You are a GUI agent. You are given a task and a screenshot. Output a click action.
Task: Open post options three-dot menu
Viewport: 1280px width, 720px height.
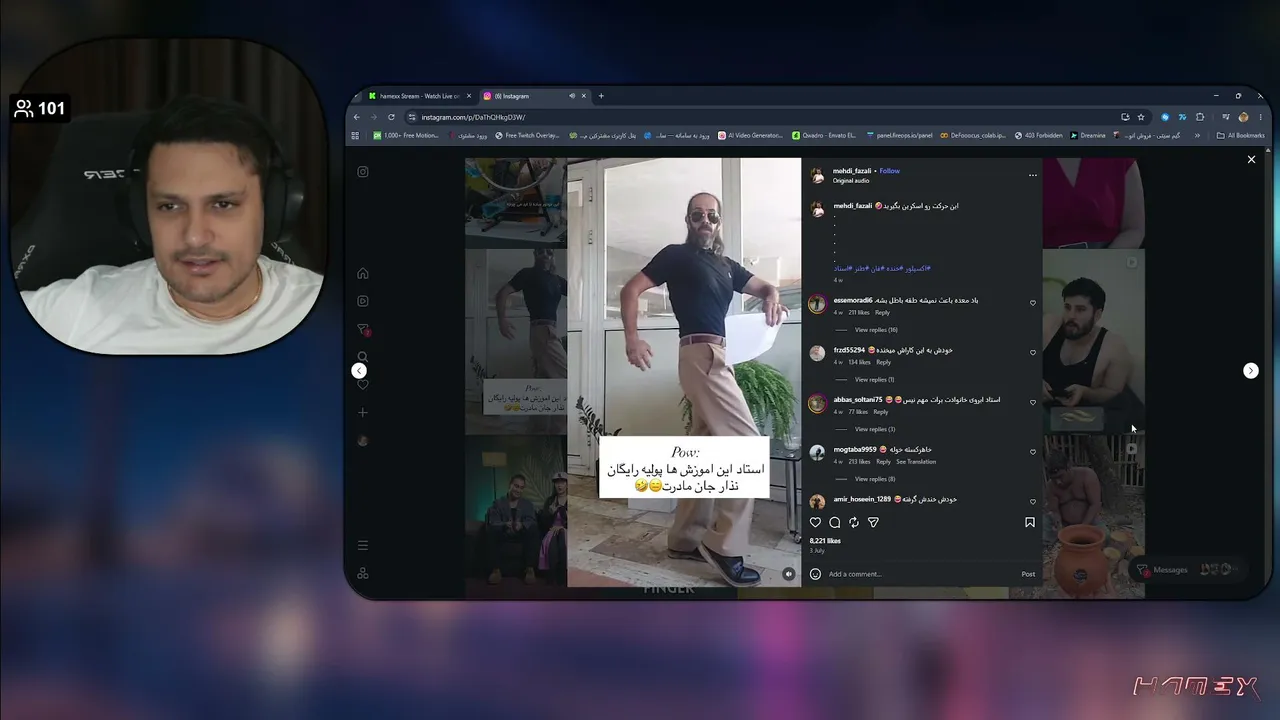(x=1033, y=175)
